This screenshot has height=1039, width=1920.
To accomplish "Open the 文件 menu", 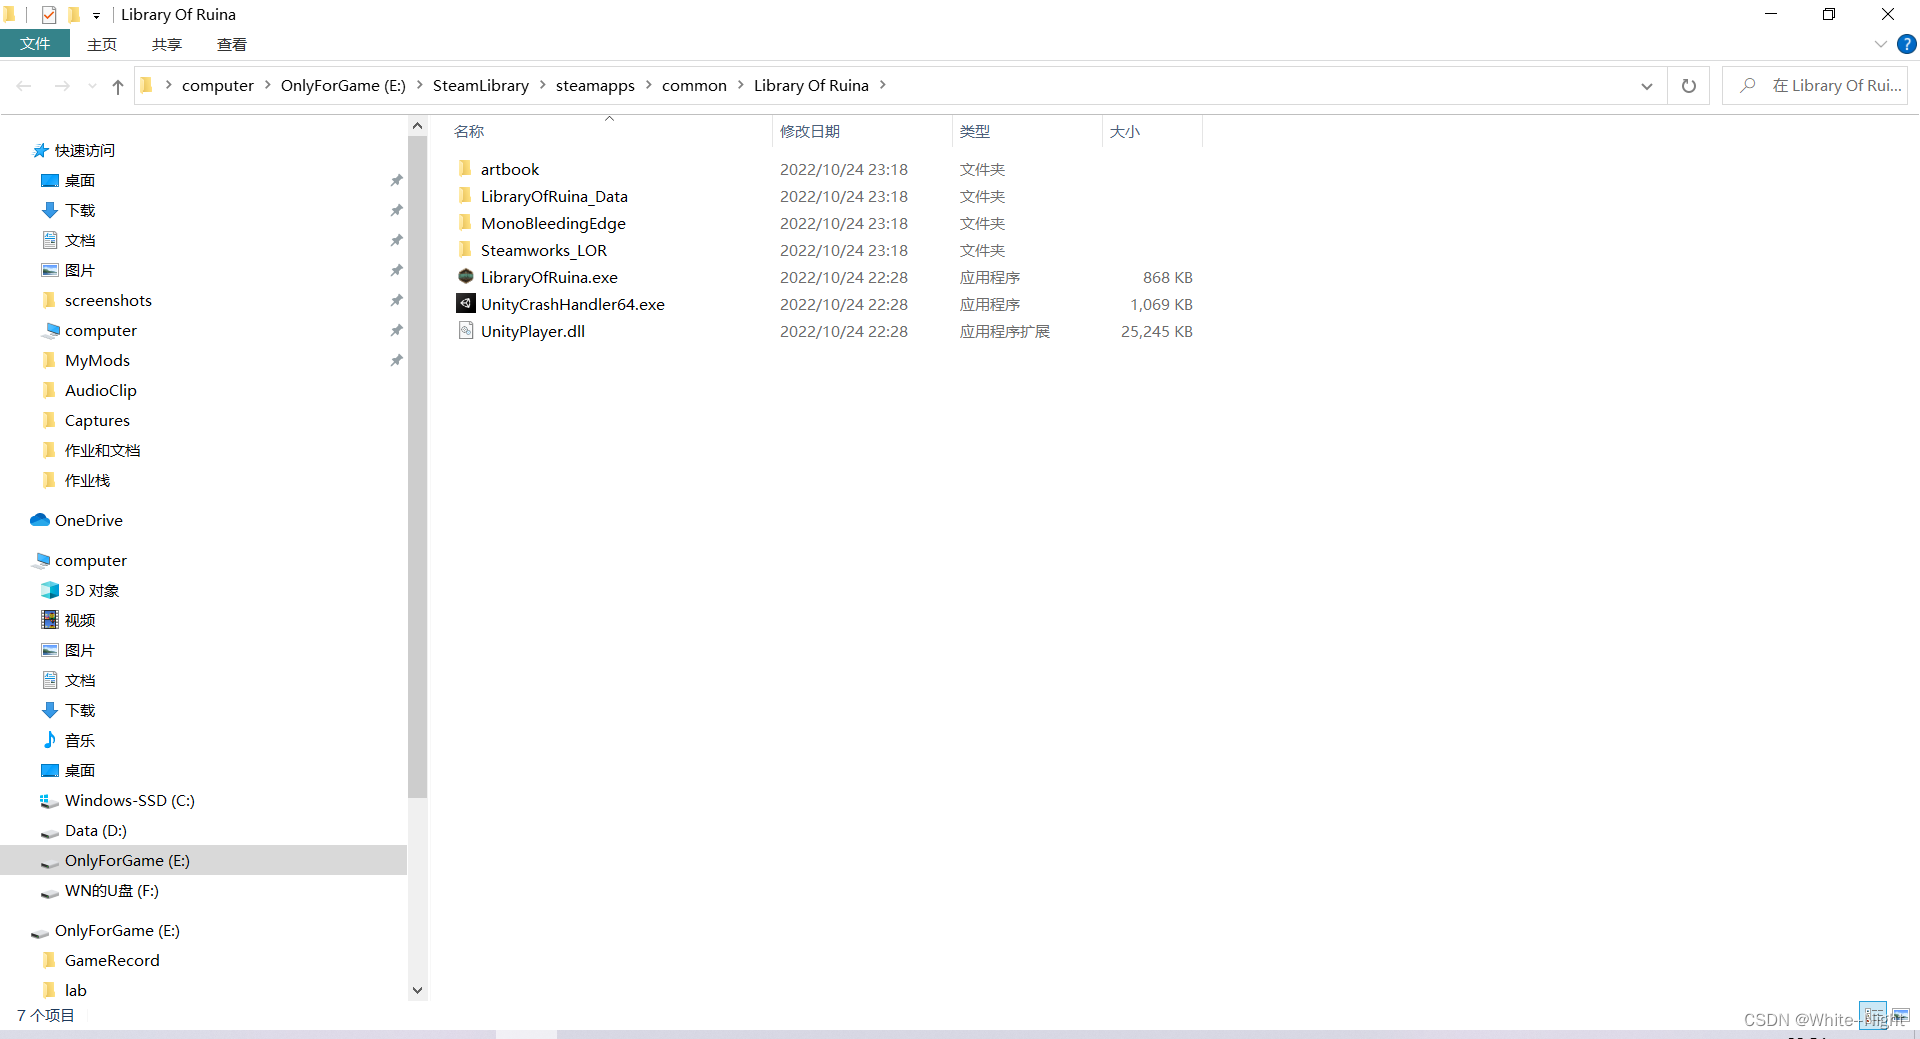I will click(35, 44).
